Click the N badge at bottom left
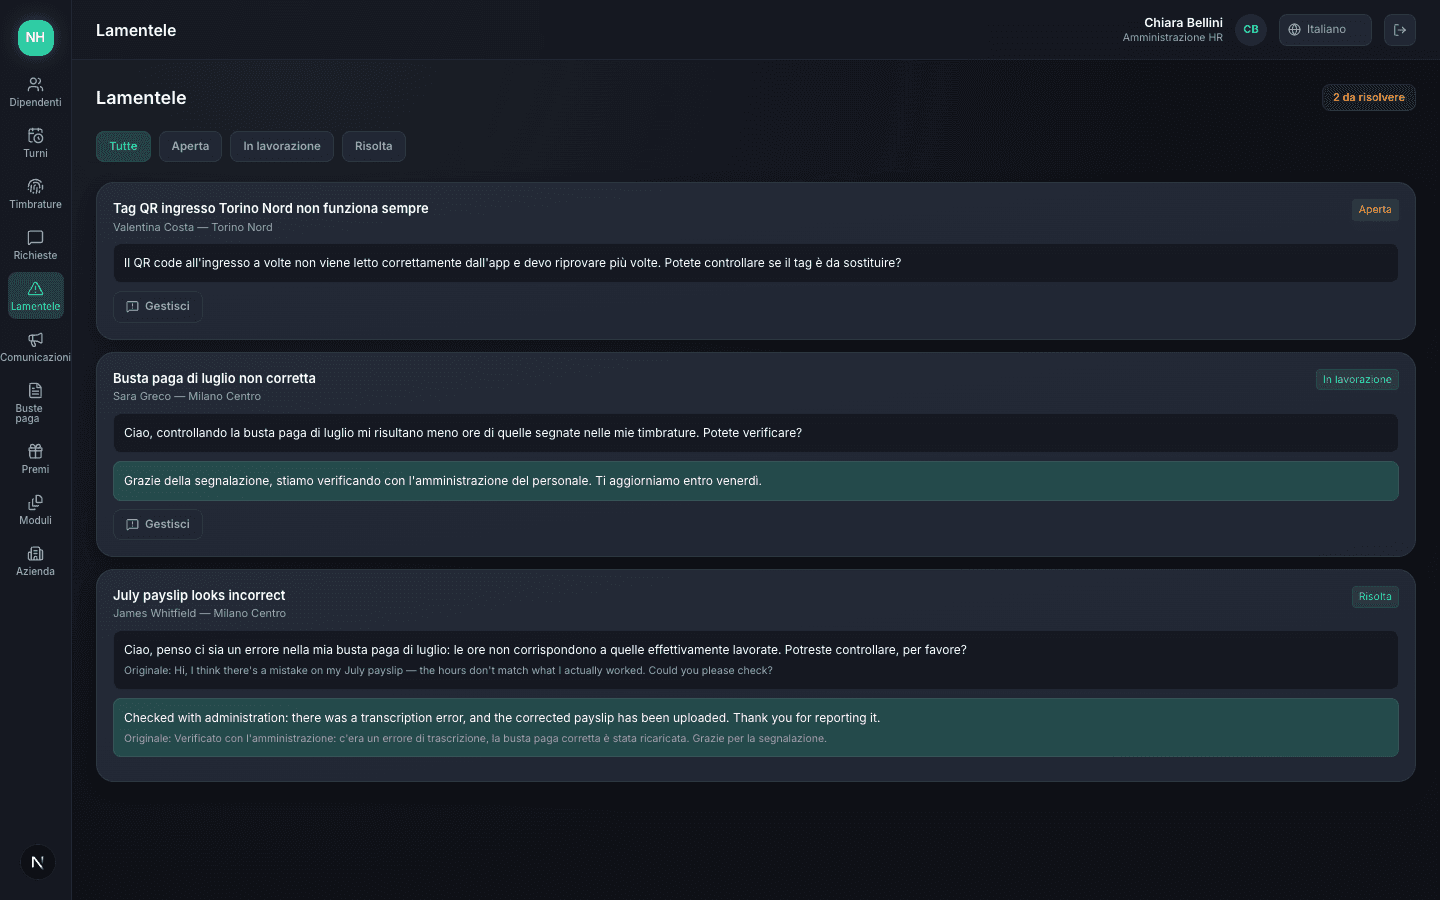Screen dimensions: 1440x900 point(38,862)
